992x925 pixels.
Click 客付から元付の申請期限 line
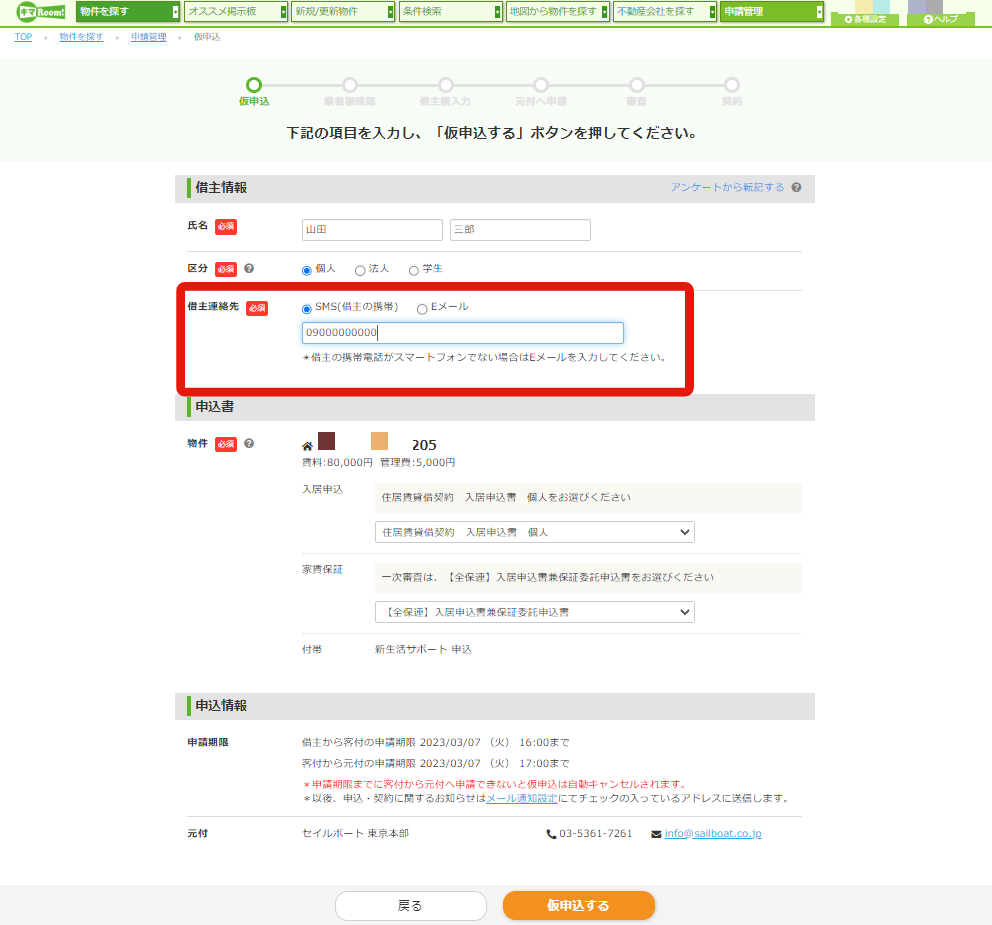(x=435, y=763)
